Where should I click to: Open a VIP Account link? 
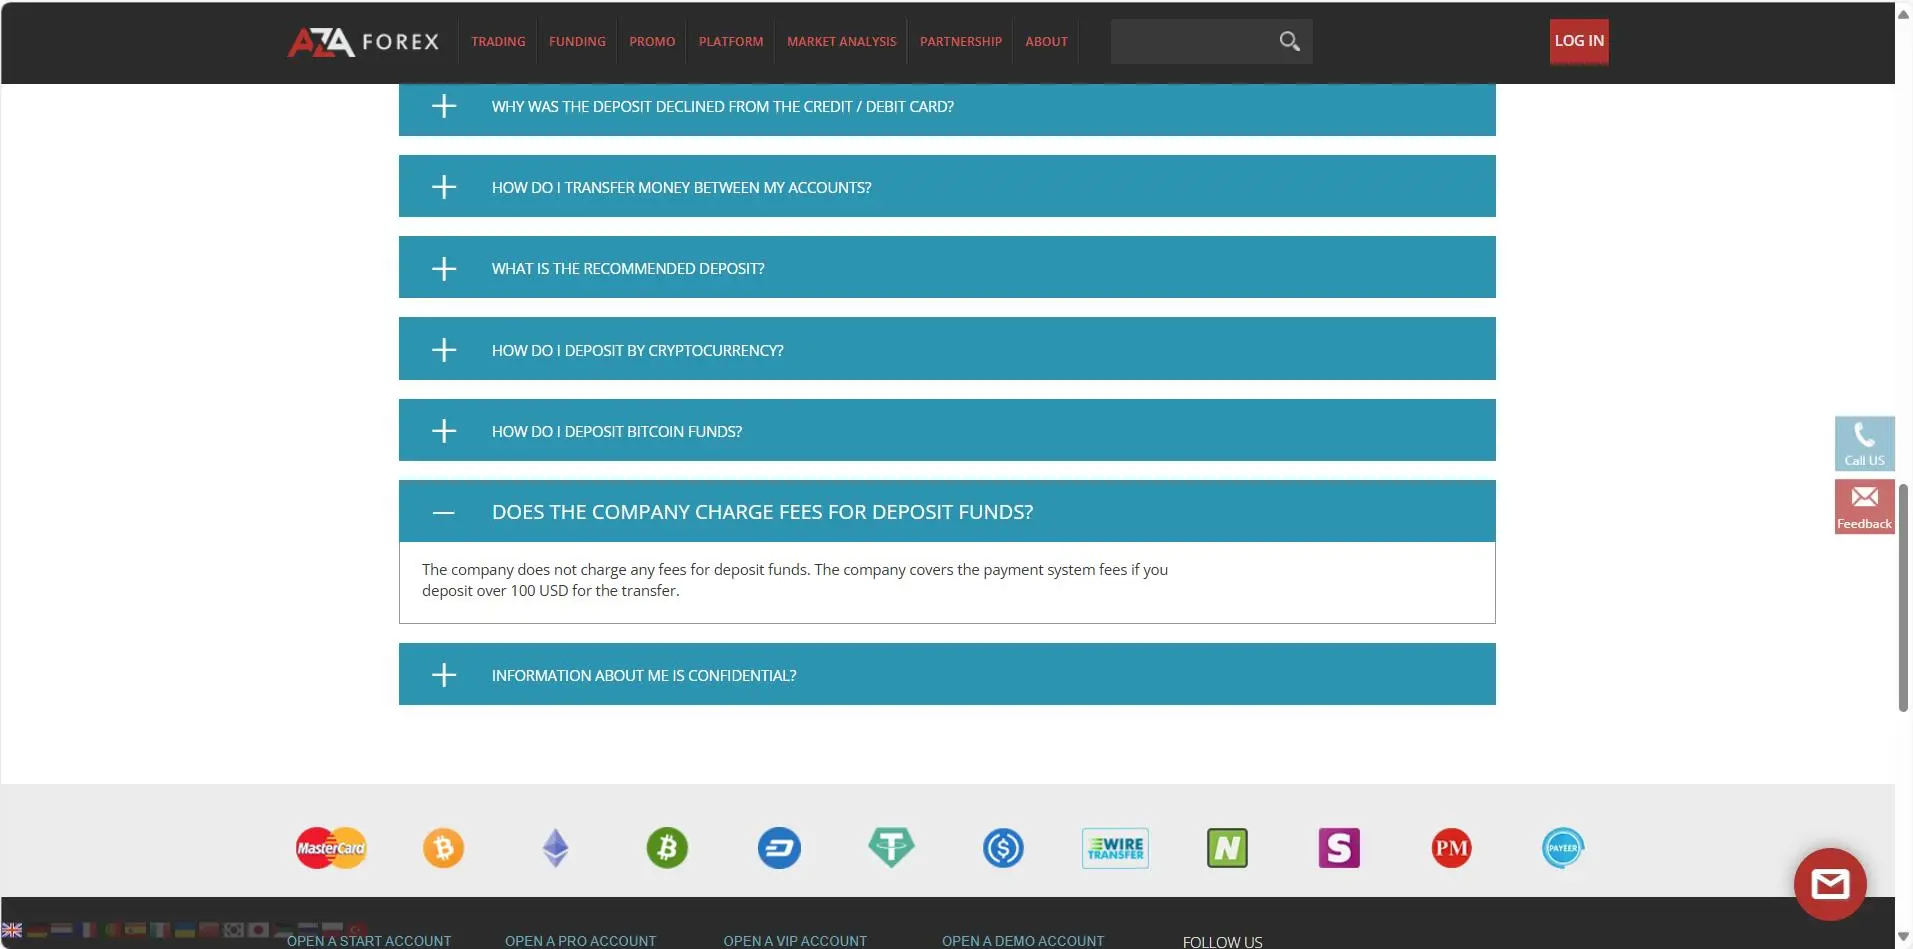click(795, 940)
